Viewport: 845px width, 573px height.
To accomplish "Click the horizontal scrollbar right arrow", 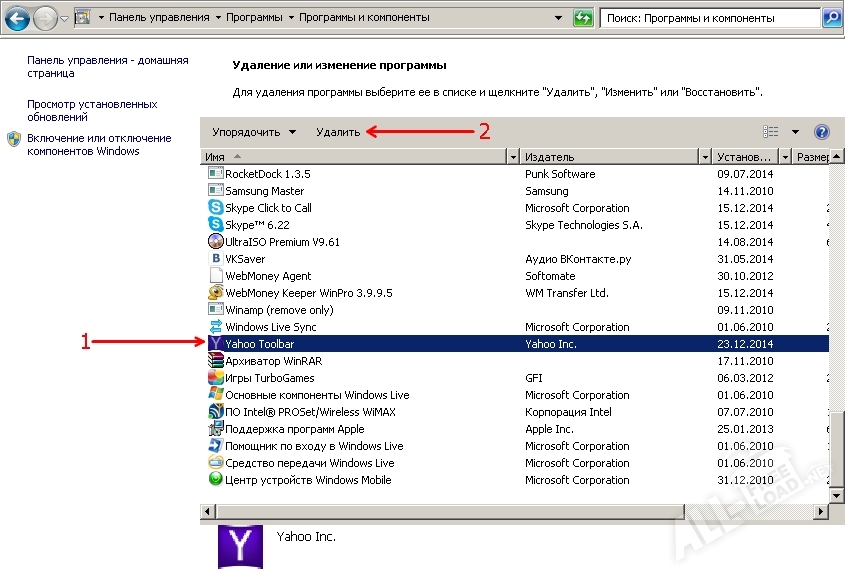I will click(x=821, y=511).
